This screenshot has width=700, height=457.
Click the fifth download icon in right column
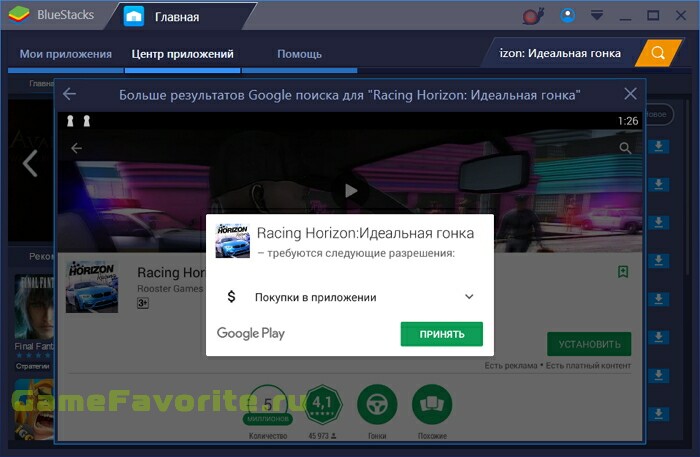pyautogui.click(x=658, y=299)
